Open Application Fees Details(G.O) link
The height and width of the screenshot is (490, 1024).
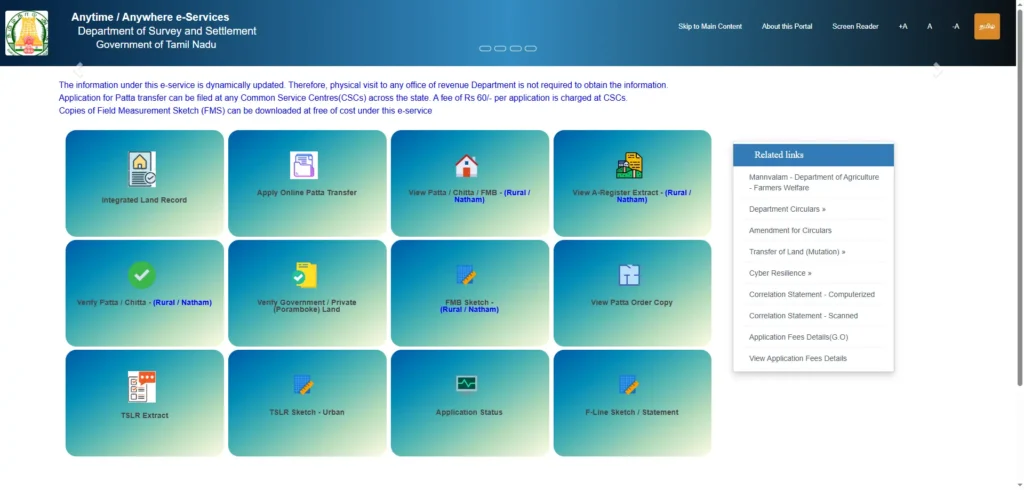point(799,337)
